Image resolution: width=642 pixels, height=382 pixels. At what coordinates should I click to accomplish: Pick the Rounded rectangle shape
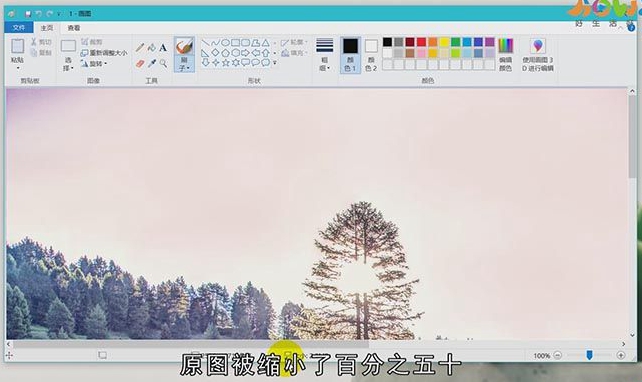245,43
